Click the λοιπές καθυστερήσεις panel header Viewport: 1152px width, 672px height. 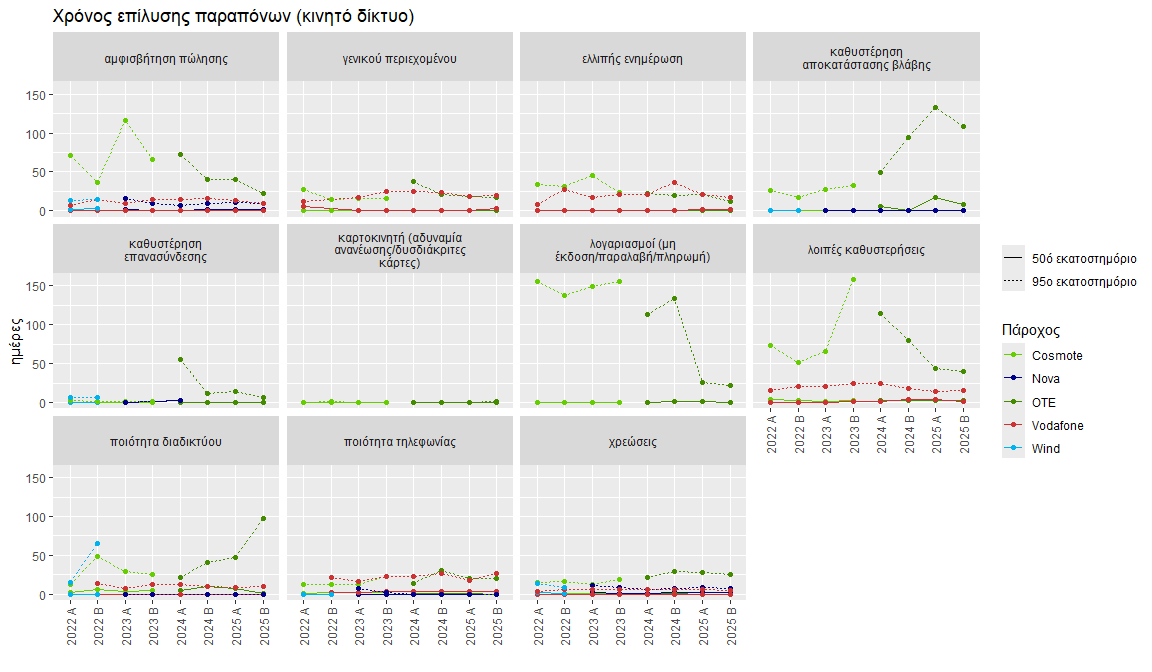(866, 250)
